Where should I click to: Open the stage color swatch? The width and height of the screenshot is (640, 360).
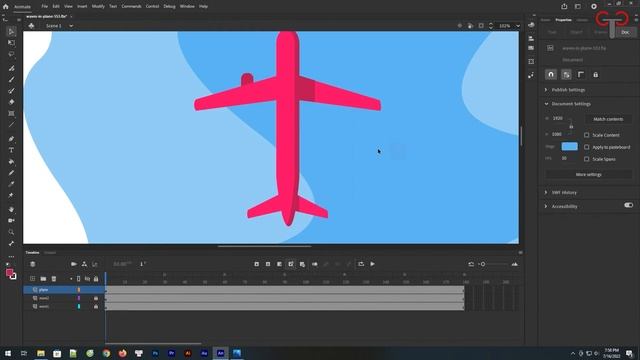[569, 147]
